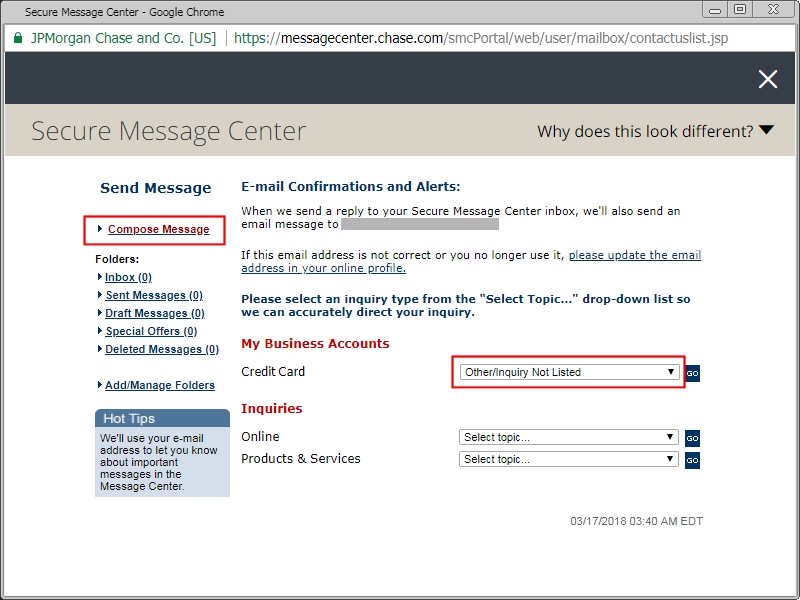Open the Credit Card topic dropdown
Screen dimensions: 800x600
coord(569,372)
